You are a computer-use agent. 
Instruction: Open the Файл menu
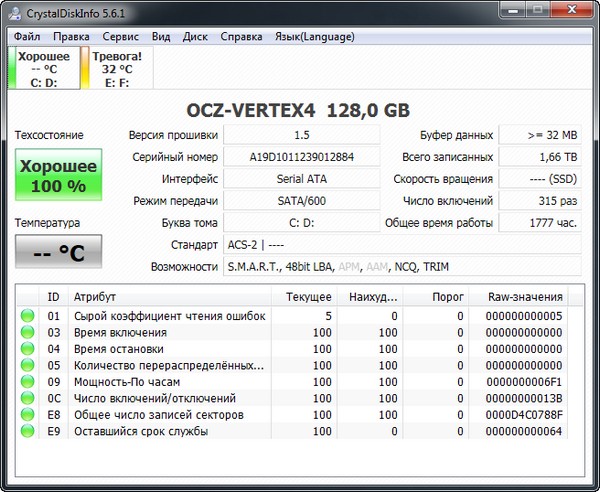point(28,37)
